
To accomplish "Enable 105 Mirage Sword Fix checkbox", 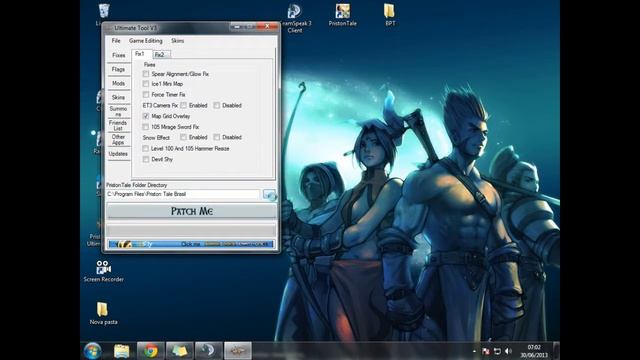I will click(146, 127).
